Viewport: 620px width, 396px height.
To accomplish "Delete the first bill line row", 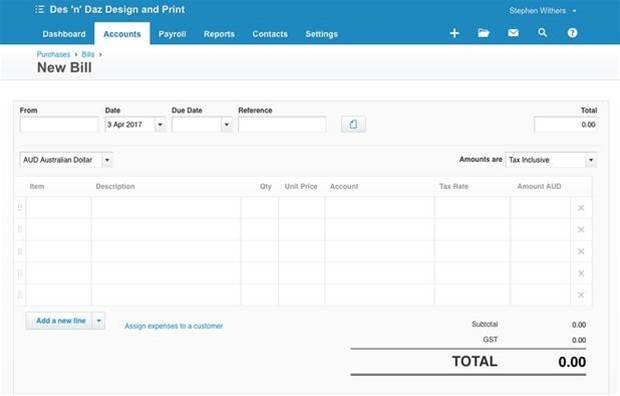I will [x=581, y=208].
